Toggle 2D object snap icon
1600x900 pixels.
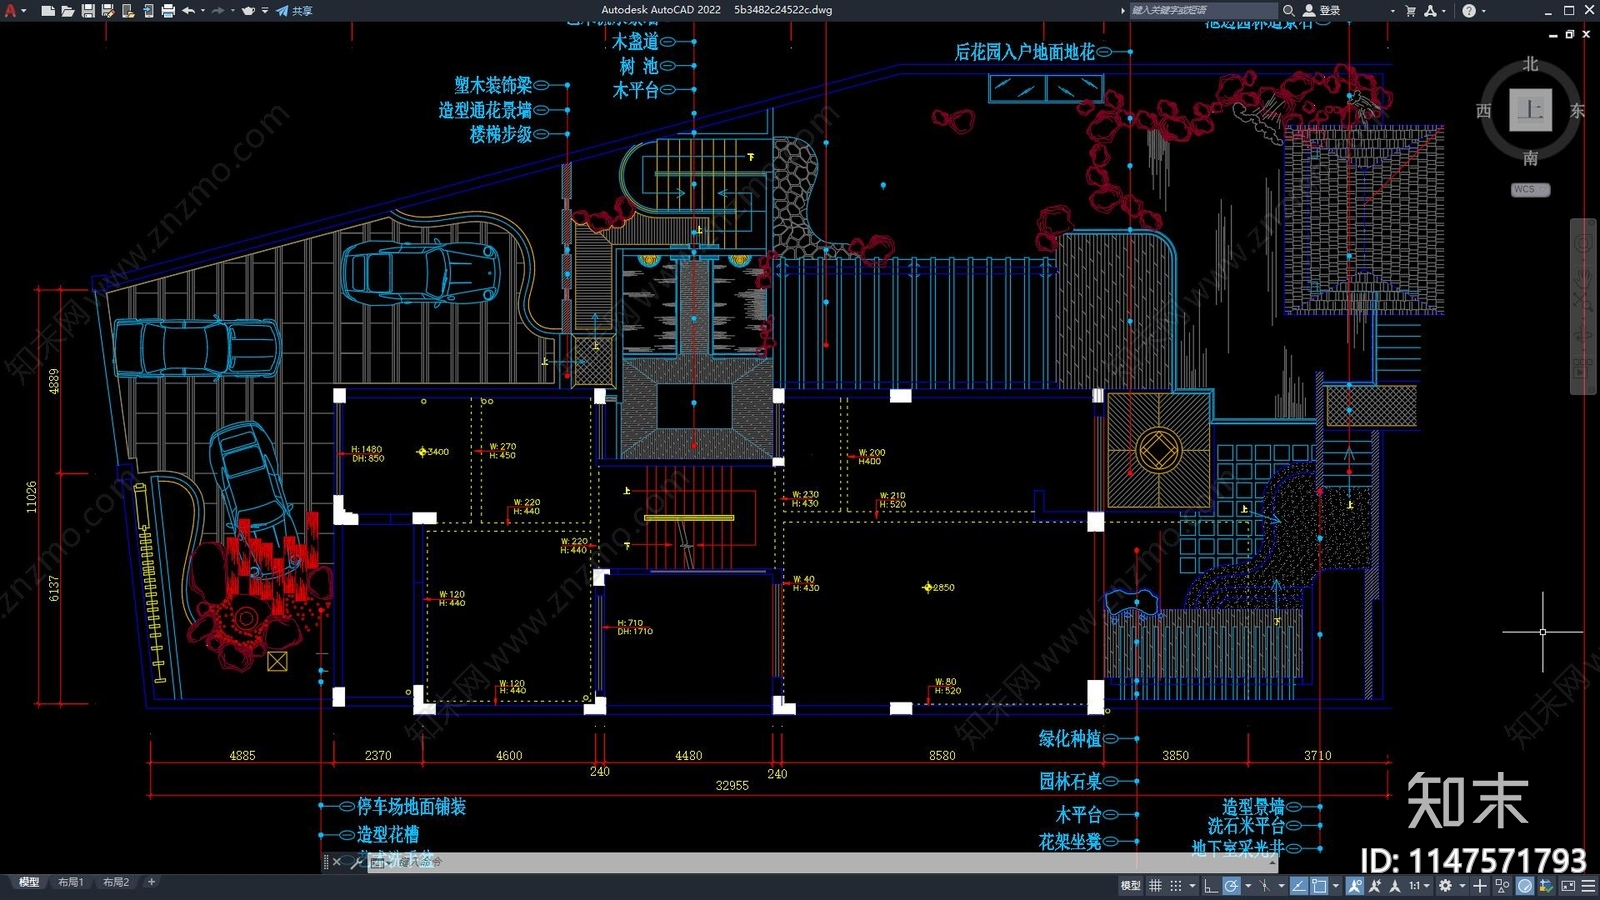coord(1319,886)
